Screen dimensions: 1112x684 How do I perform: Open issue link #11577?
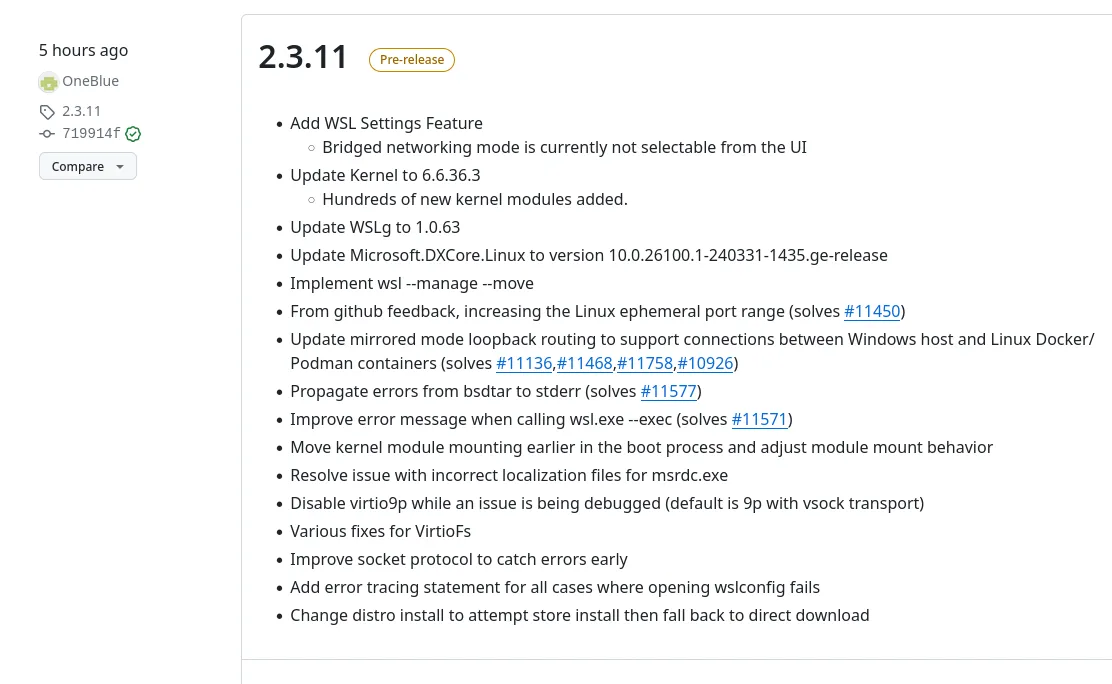pos(668,391)
